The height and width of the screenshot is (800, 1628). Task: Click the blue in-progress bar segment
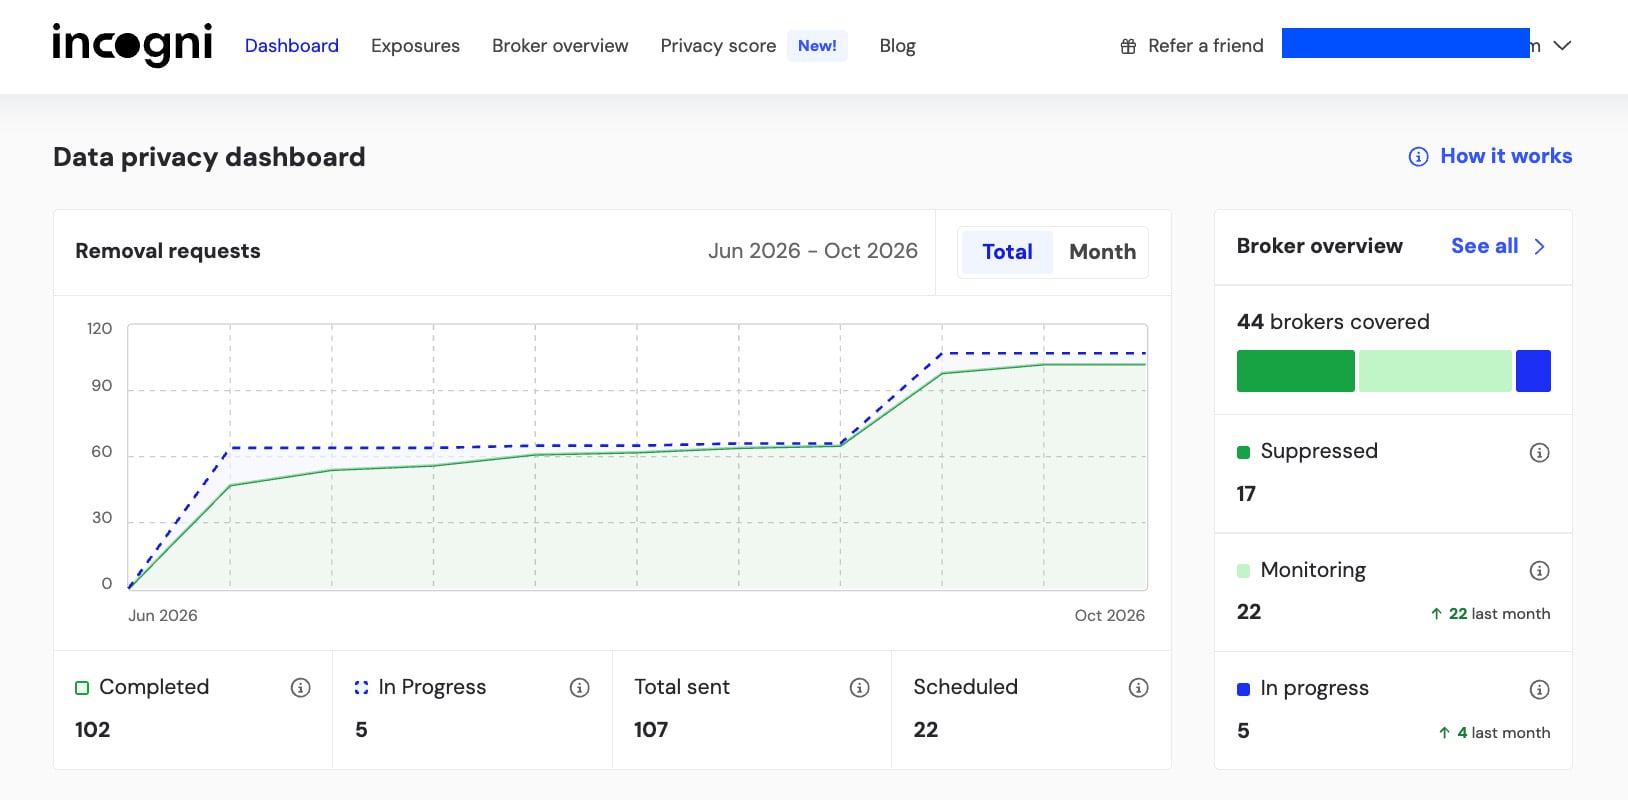click(1533, 371)
